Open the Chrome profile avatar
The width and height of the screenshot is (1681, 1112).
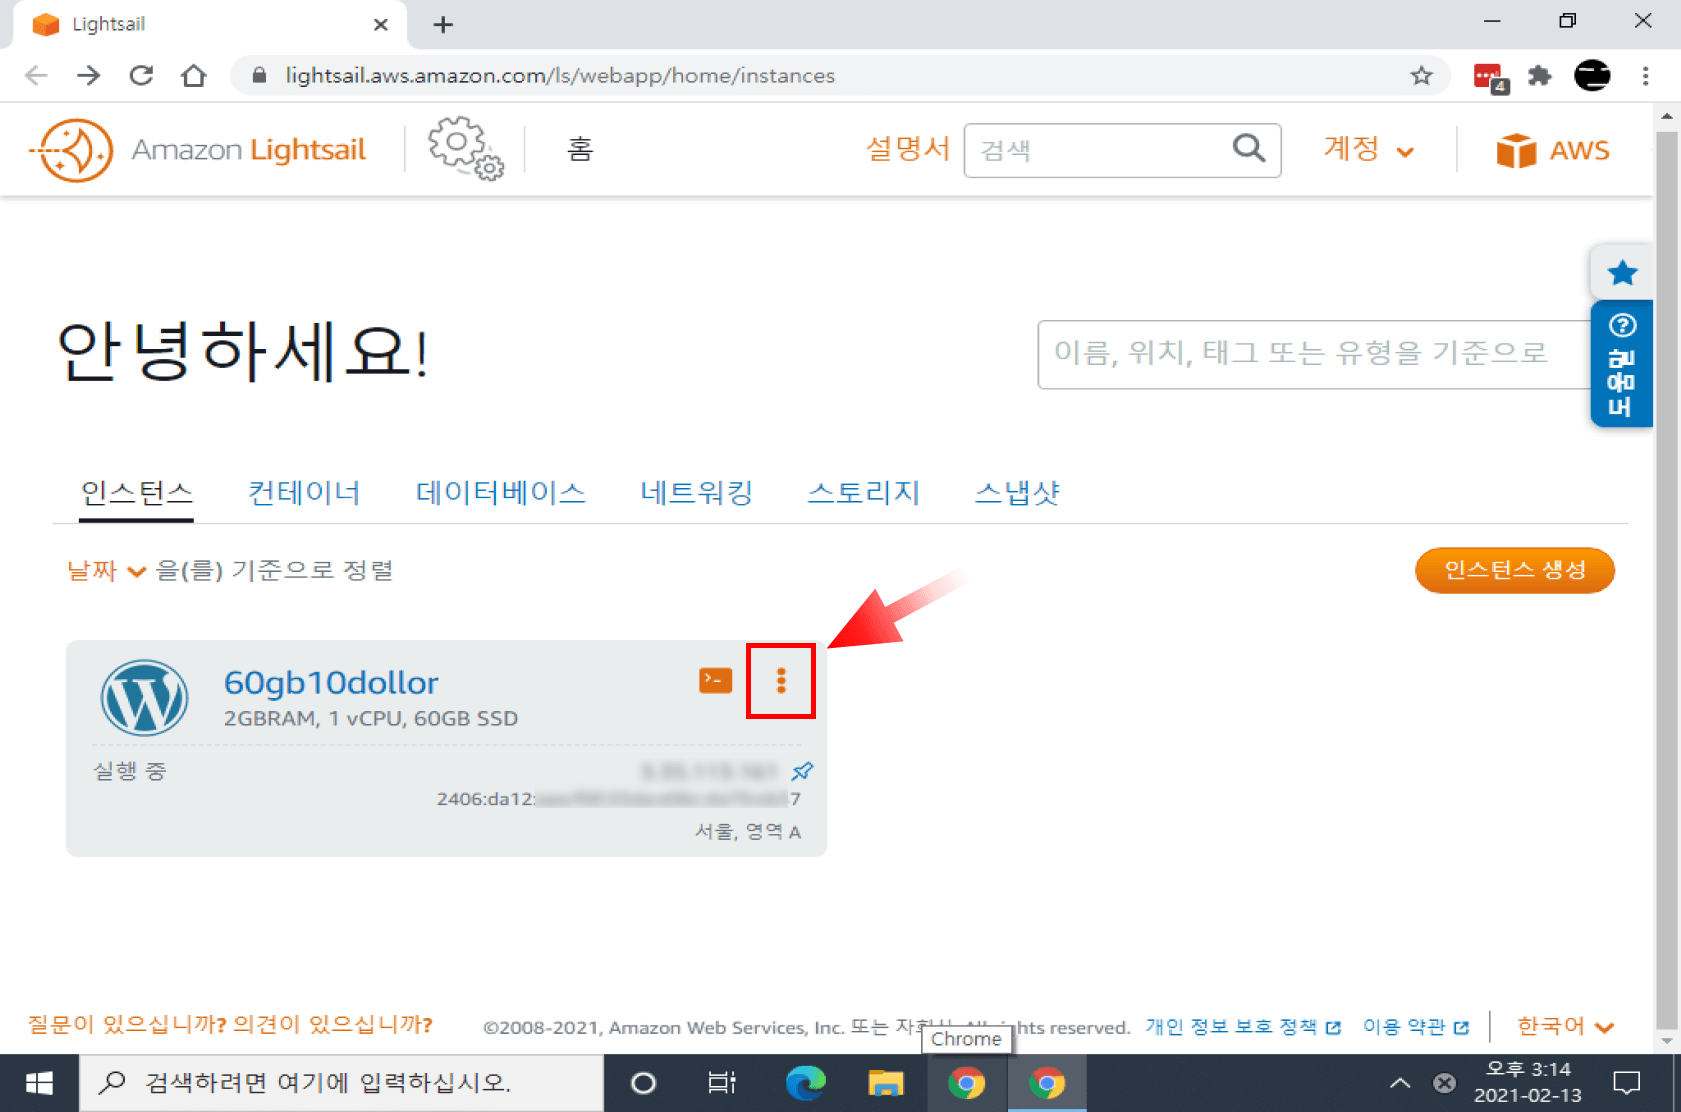coord(1592,76)
